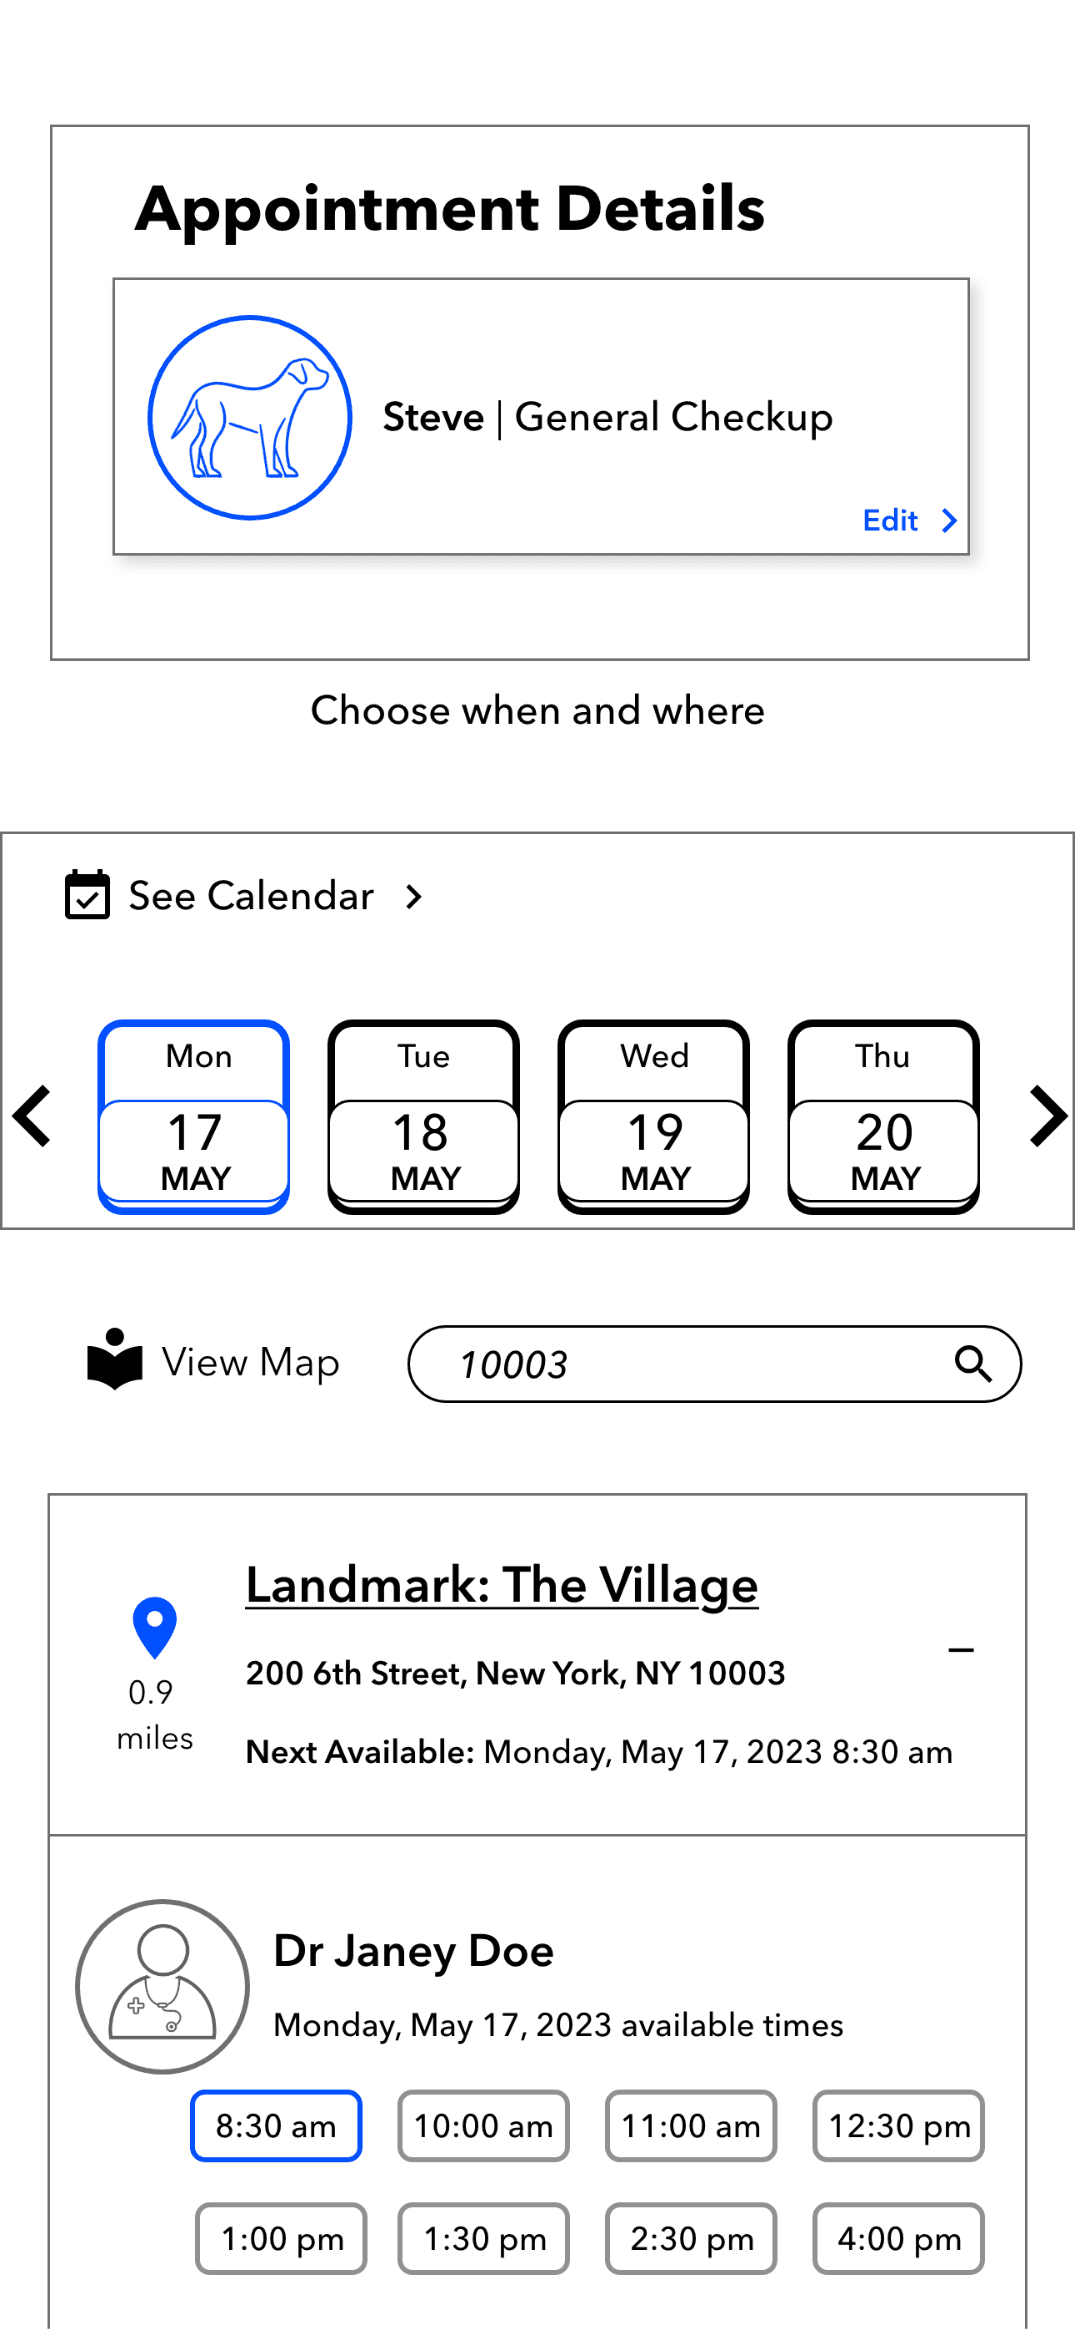Click Dr Janey Doe's avatar icon
The height and width of the screenshot is (2330, 1075).
(161, 1986)
